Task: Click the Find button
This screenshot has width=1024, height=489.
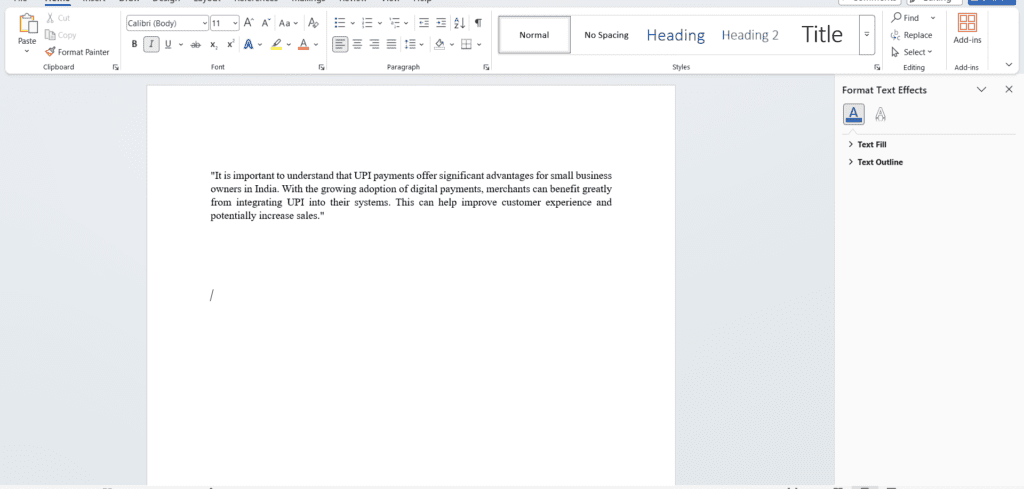Action: 906,18
